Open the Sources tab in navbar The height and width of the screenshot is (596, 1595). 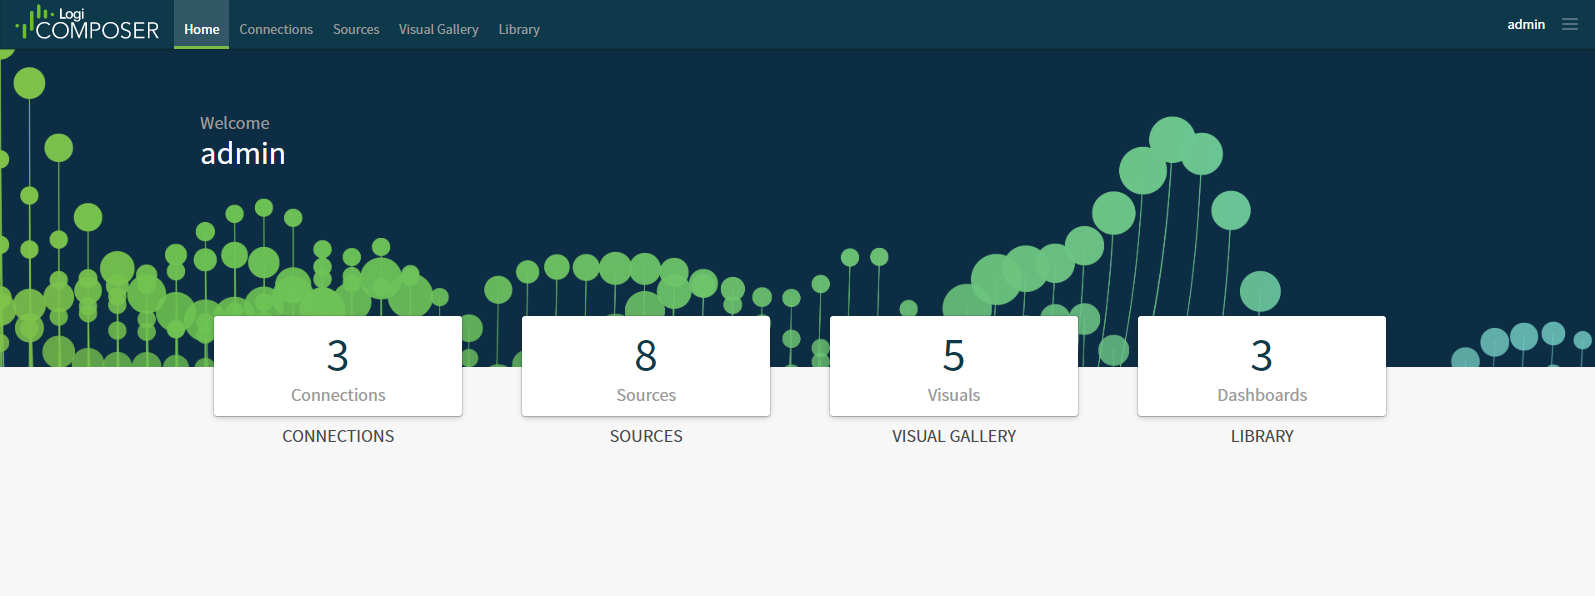coord(356,29)
